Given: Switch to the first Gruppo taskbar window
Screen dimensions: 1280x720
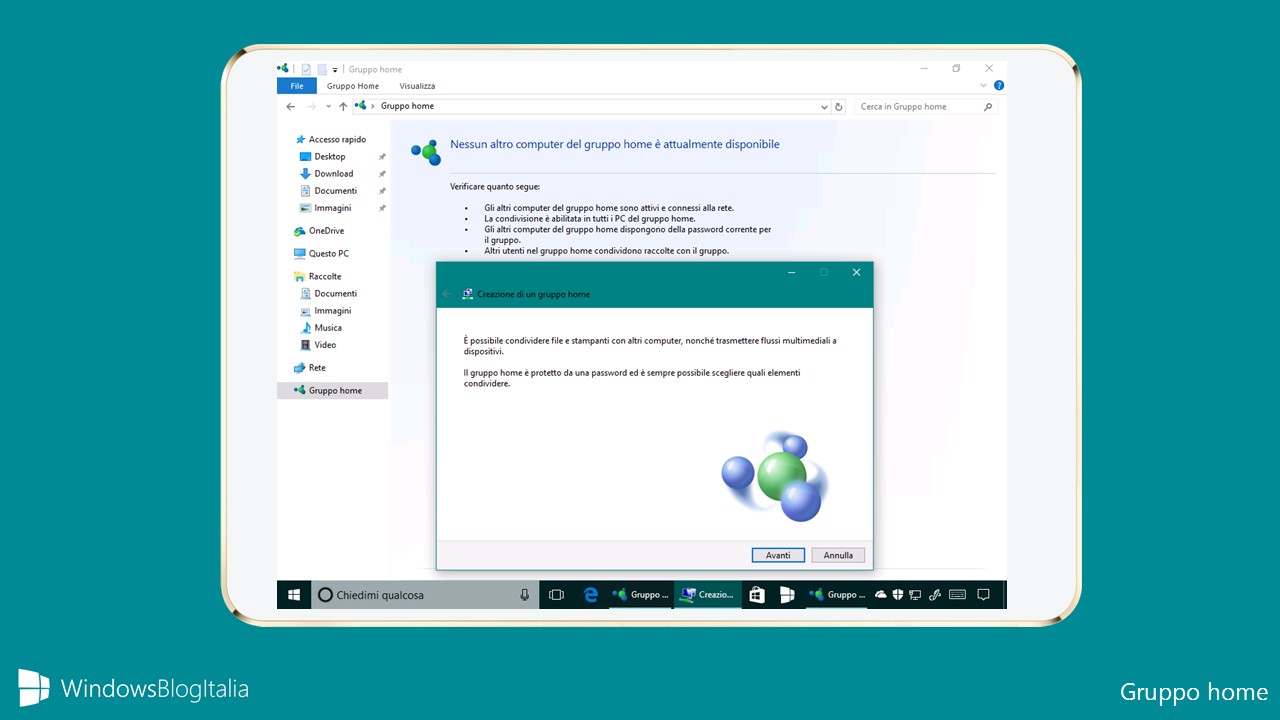Looking at the screenshot, I should tap(641, 594).
